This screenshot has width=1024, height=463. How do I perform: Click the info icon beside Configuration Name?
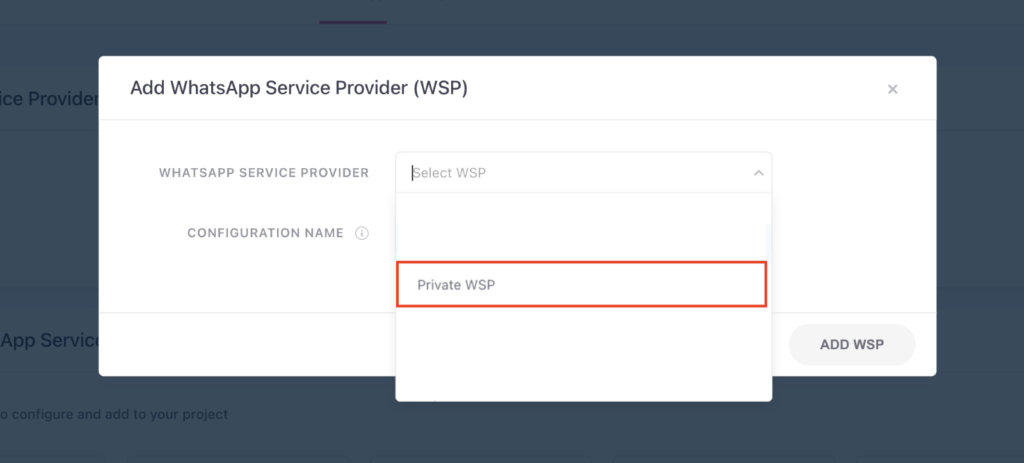click(362, 233)
